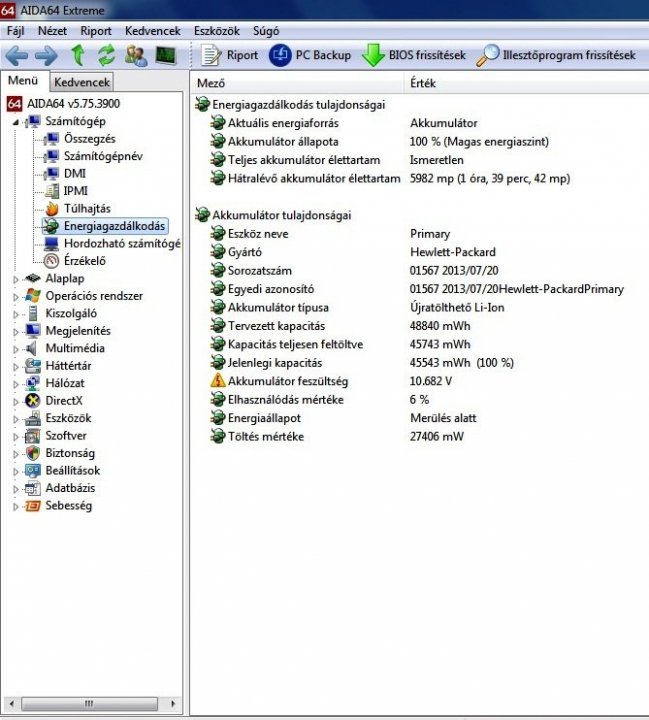Viewport: 649px width, 720px height.
Task: Click the PC Backup toolbar label
Action: point(323,55)
